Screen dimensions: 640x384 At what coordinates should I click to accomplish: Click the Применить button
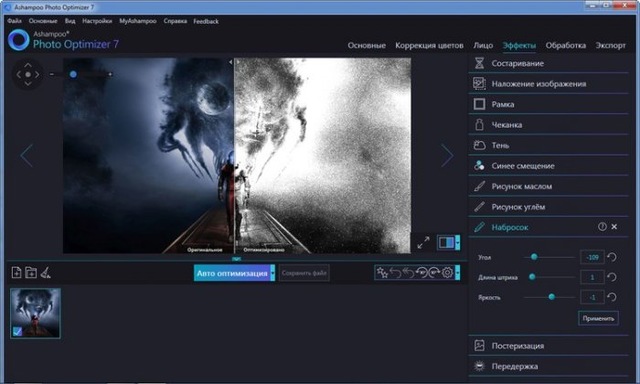(598, 318)
